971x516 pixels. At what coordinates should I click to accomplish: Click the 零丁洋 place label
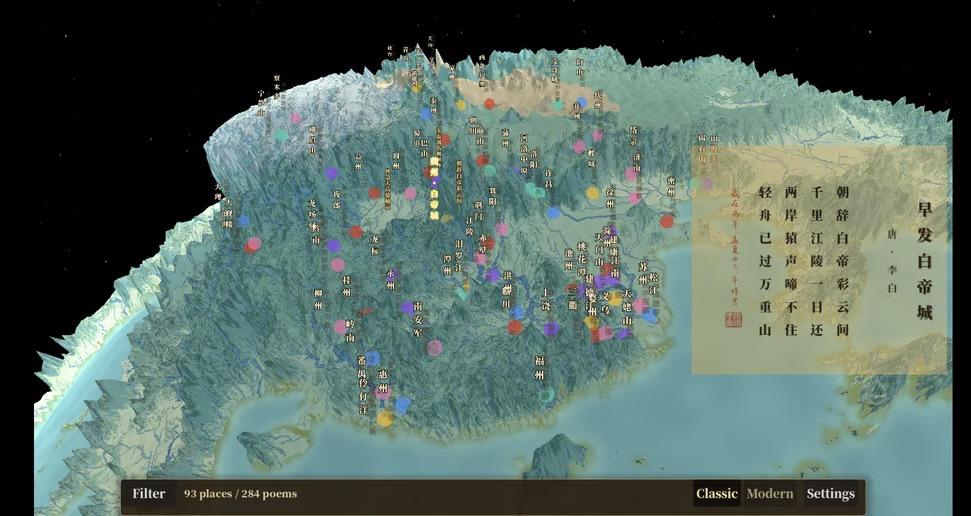(364, 395)
